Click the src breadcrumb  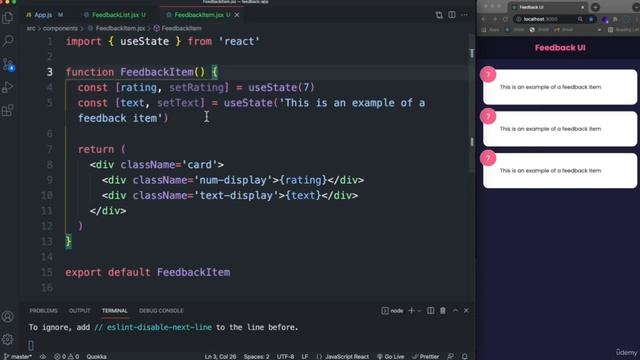(31, 28)
